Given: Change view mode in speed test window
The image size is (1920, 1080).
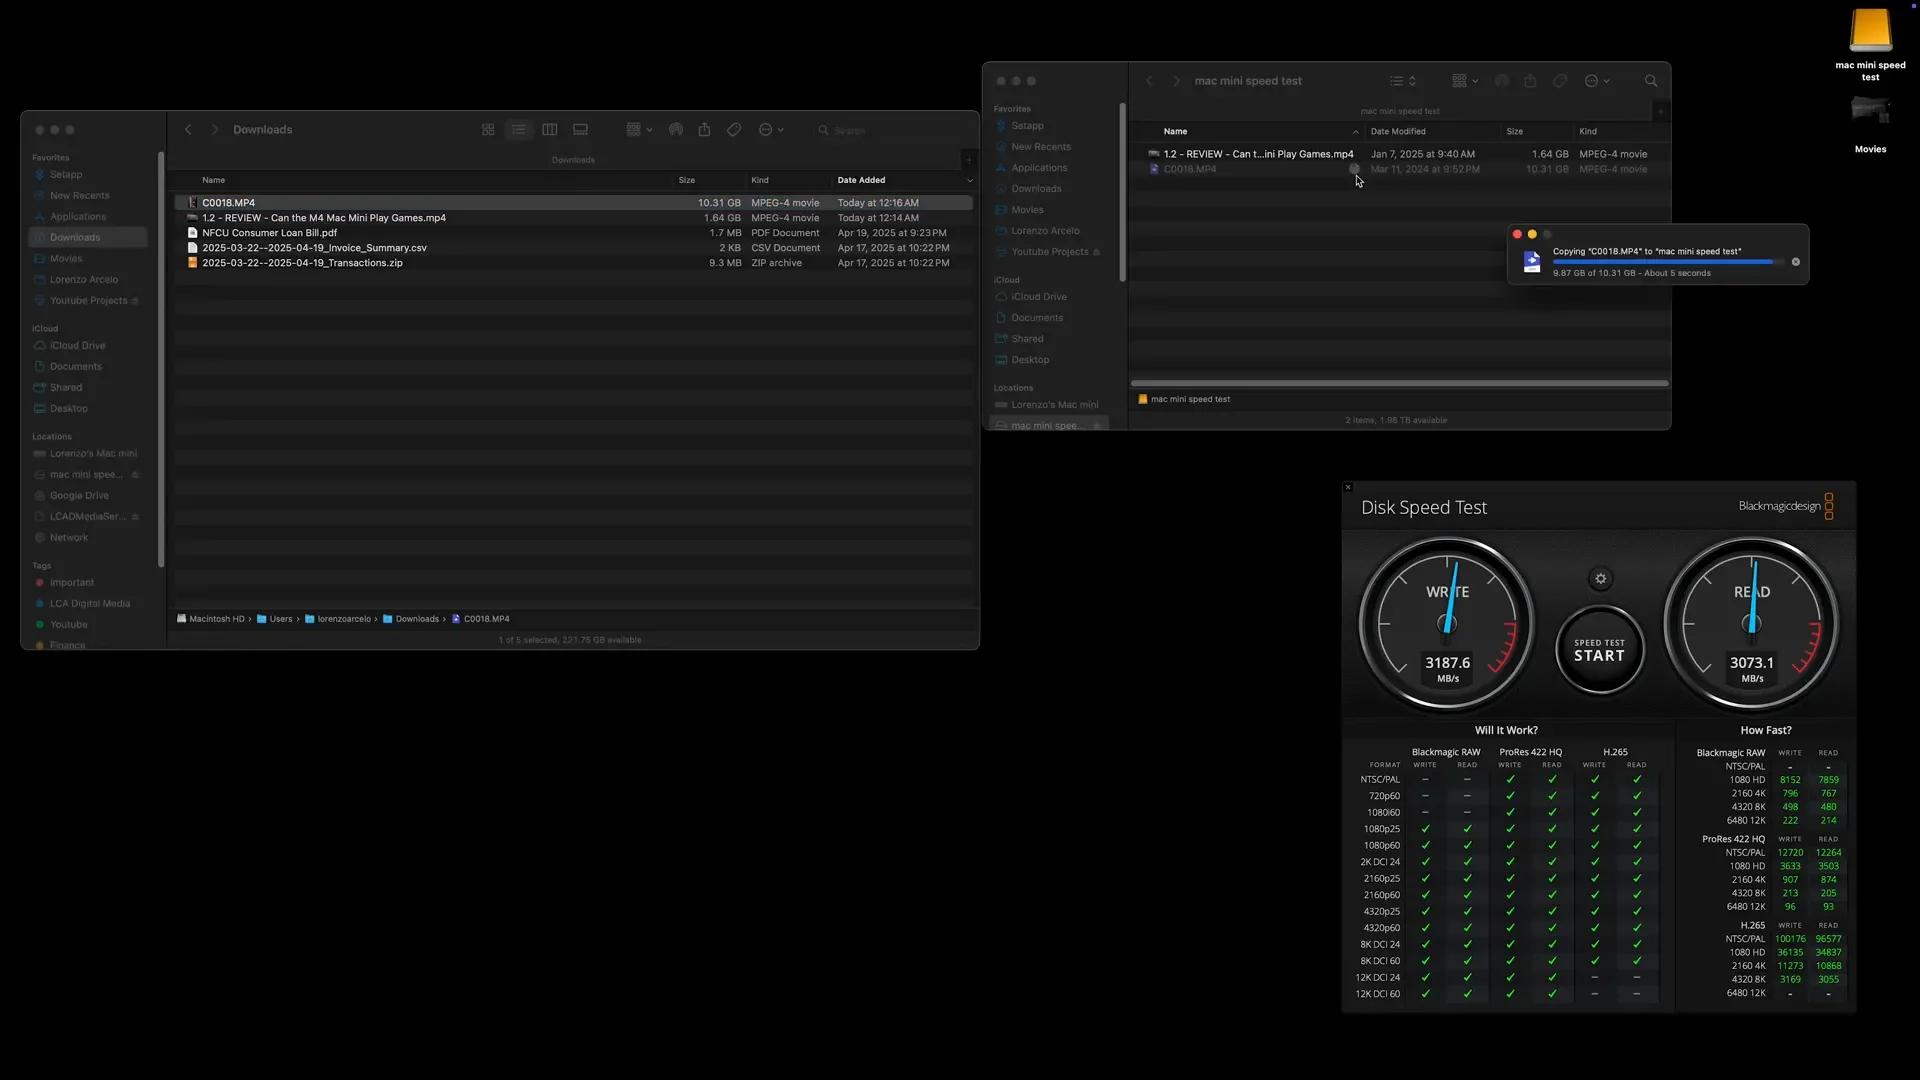Looking at the screenshot, I should click(x=1403, y=81).
